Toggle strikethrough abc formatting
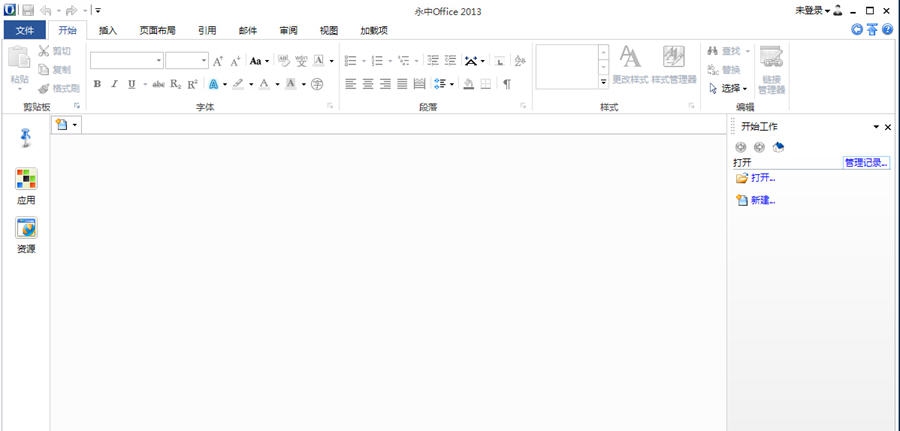Image resolution: width=900 pixels, height=431 pixels. click(x=158, y=84)
